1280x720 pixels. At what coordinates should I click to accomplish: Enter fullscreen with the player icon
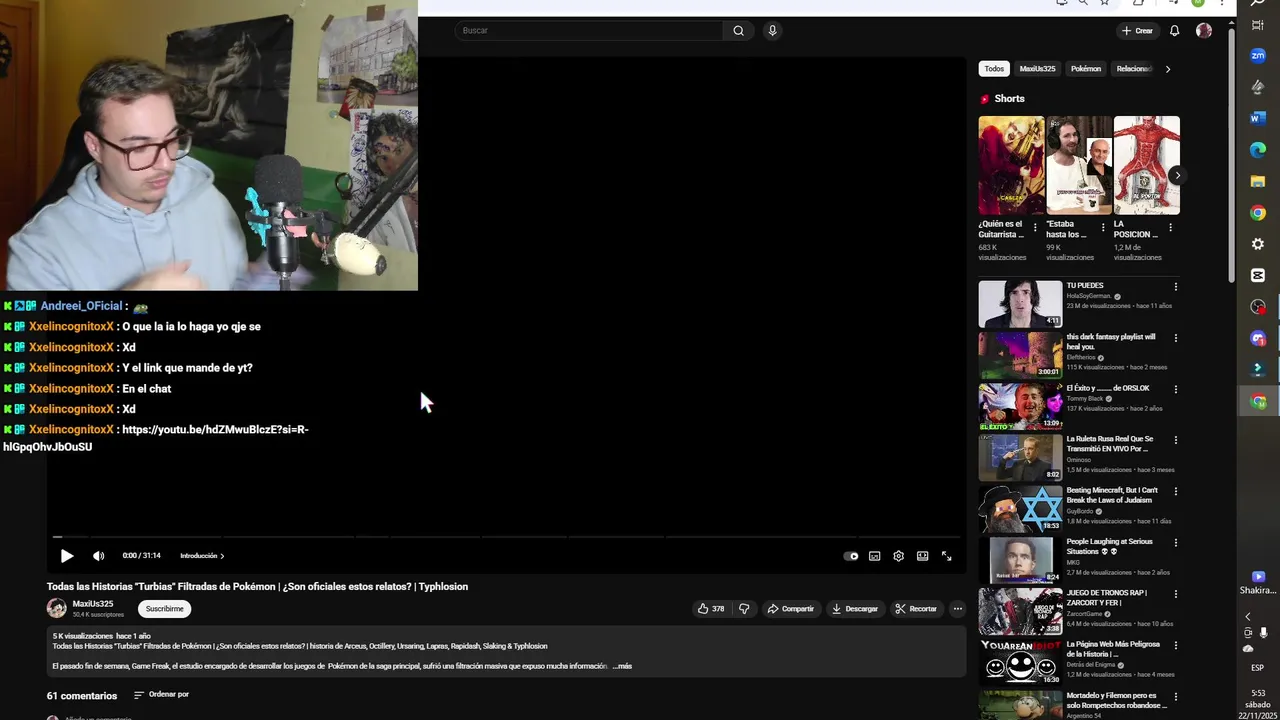click(946, 556)
